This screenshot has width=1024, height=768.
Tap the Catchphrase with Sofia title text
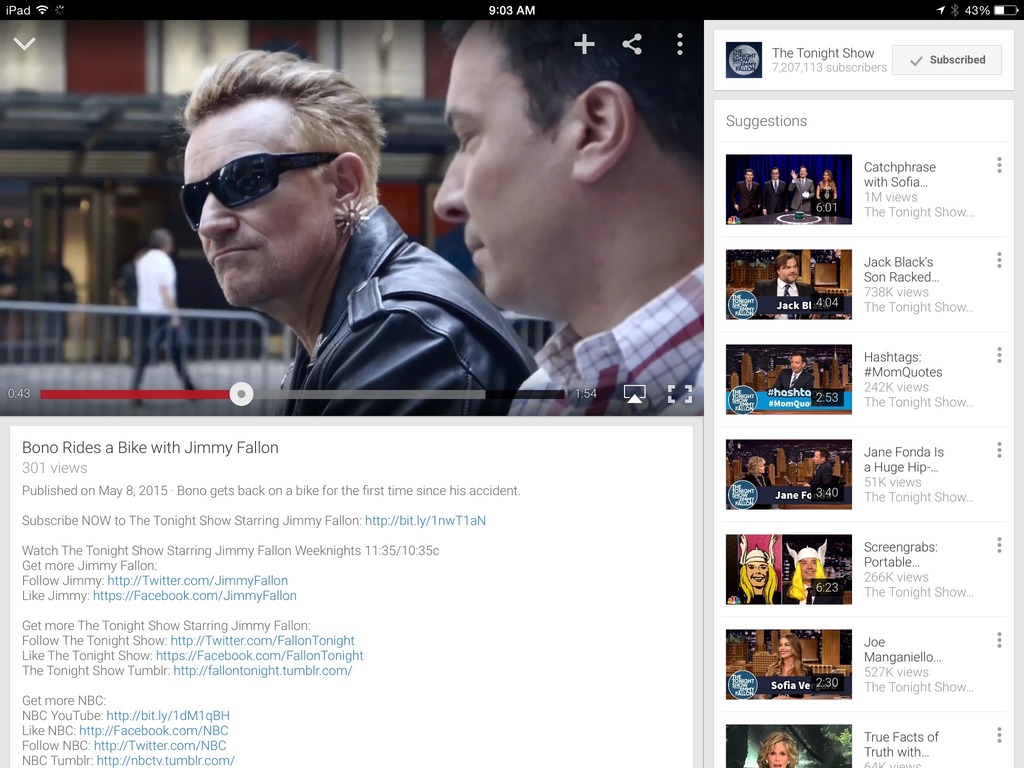899,174
